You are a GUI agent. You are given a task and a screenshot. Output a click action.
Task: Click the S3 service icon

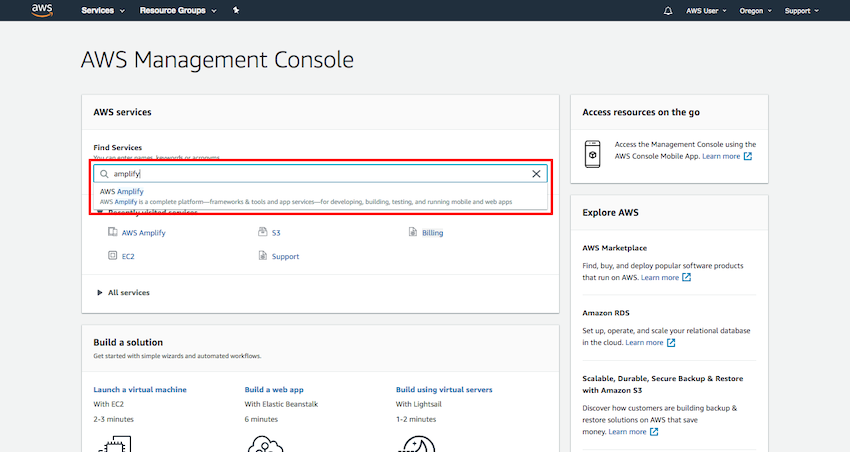263,232
